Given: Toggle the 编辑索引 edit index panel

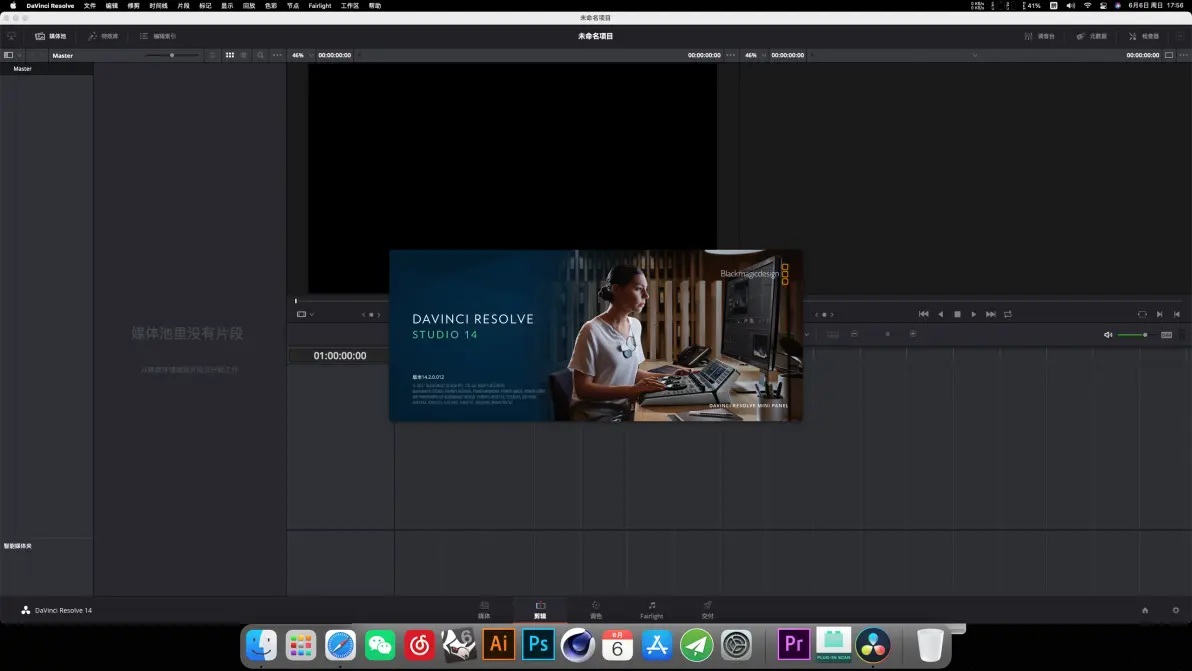Looking at the screenshot, I should pos(158,36).
